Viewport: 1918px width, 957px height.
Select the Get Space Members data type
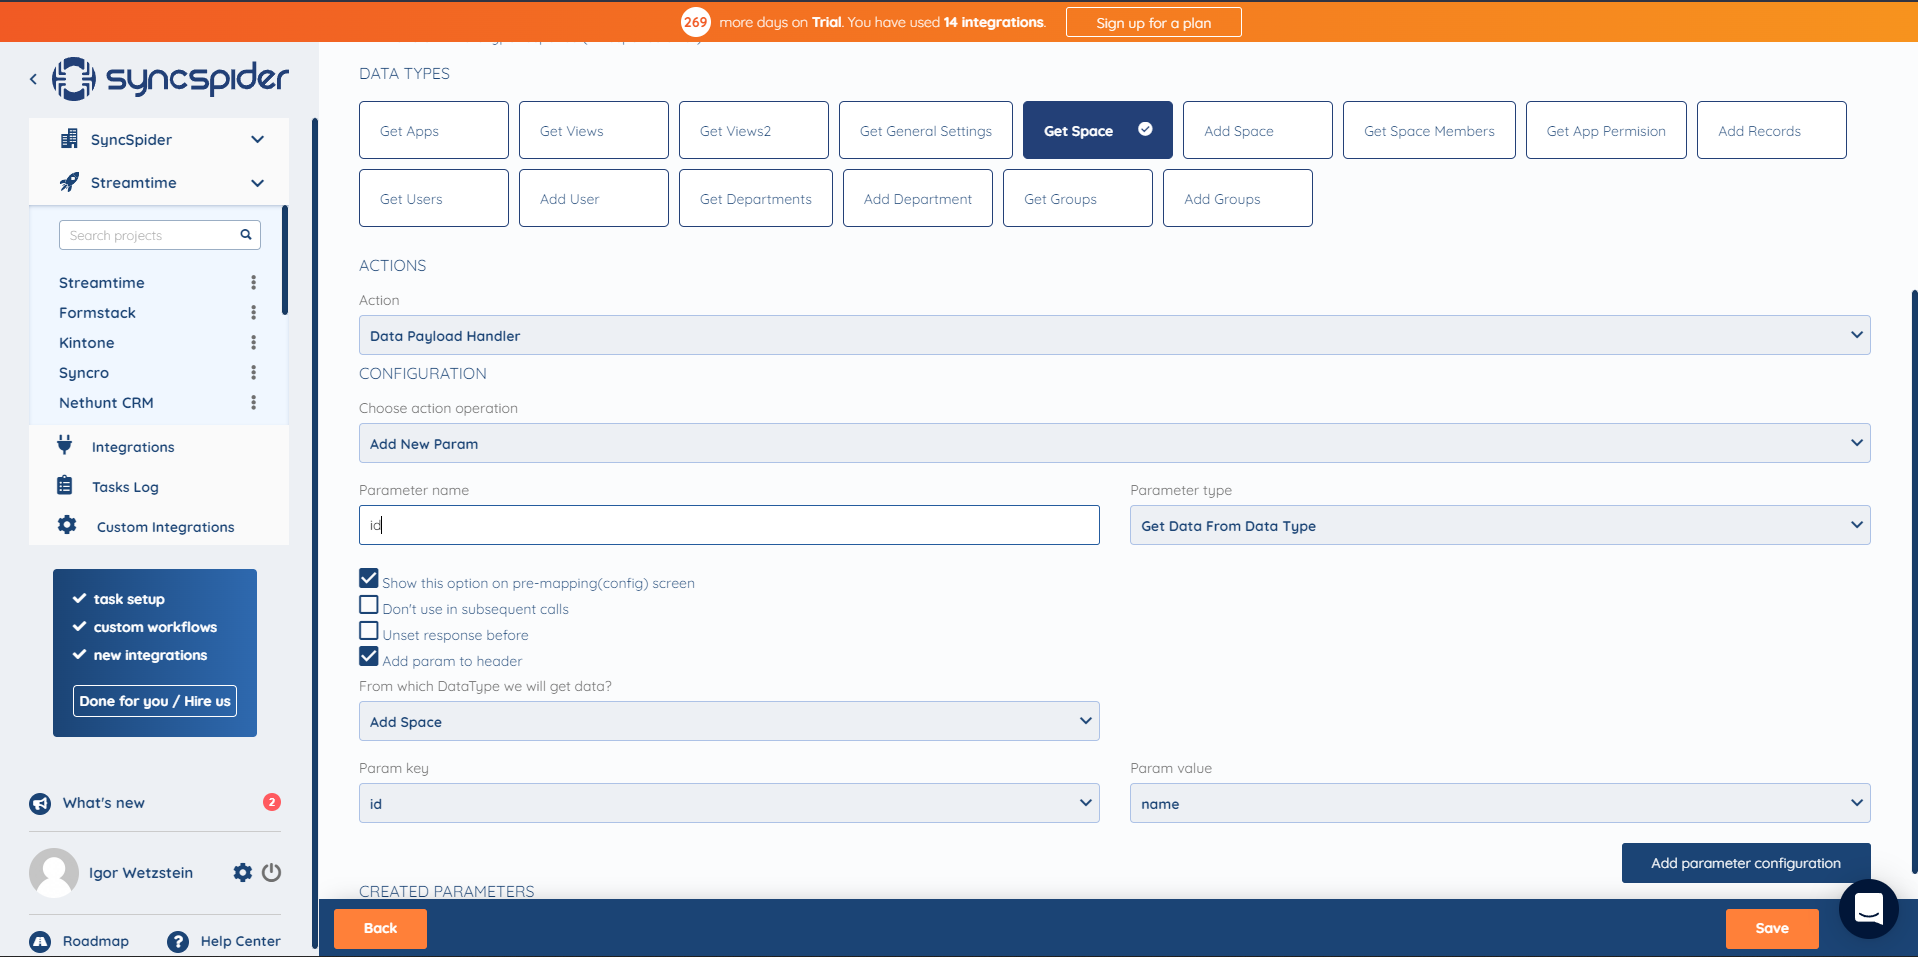[x=1429, y=130]
